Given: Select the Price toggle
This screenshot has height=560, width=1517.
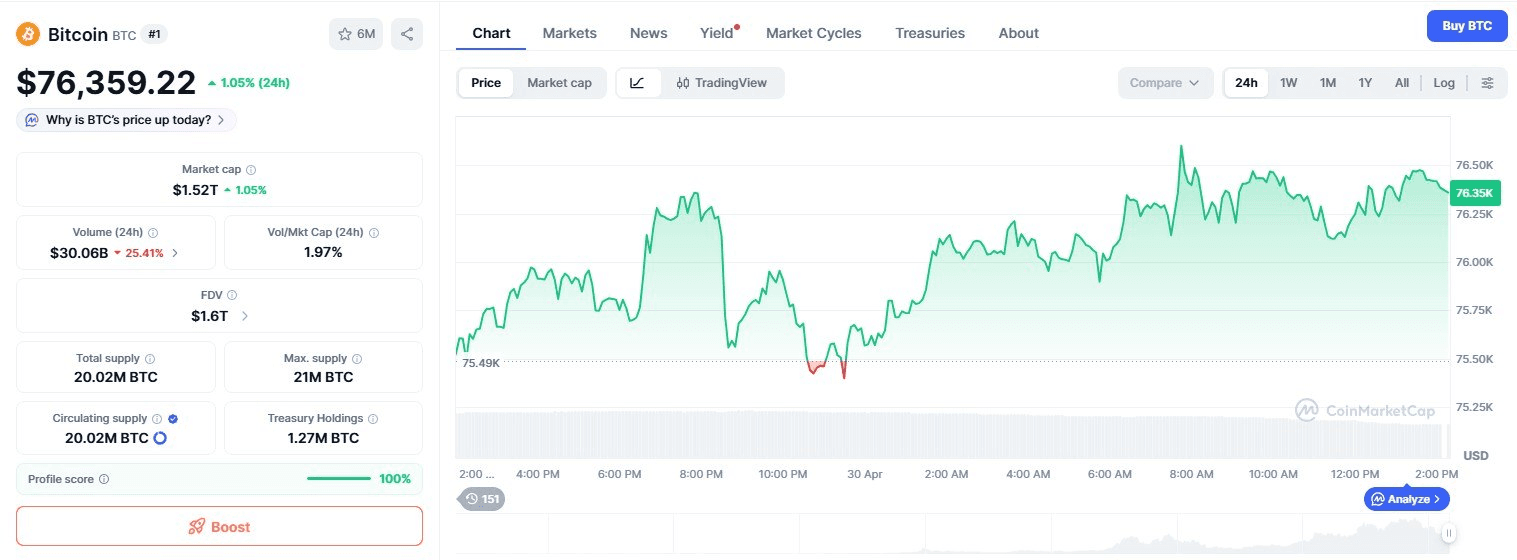Looking at the screenshot, I should point(486,83).
